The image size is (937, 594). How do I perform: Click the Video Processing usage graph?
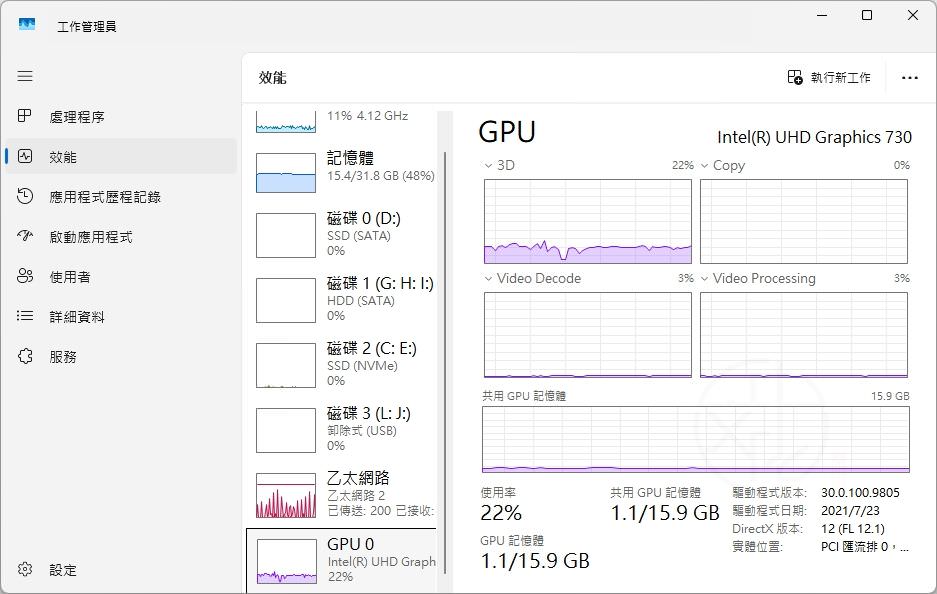(x=804, y=335)
